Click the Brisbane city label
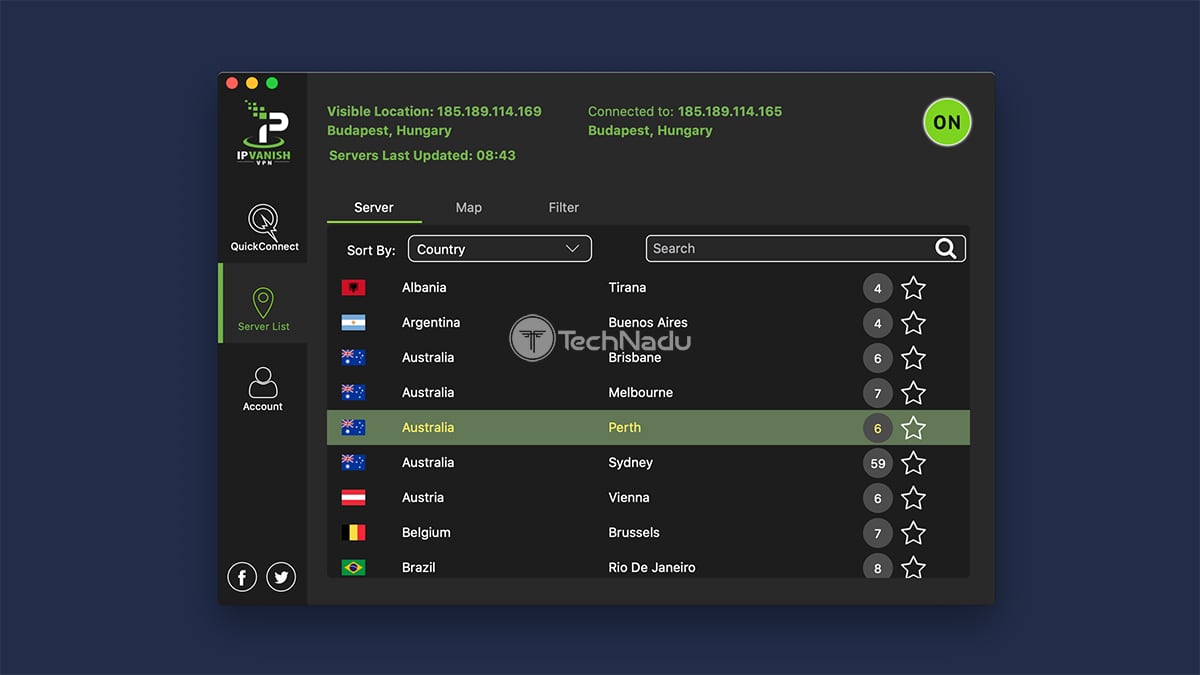This screenshot has height=675, width=1200. click(635, 358)
